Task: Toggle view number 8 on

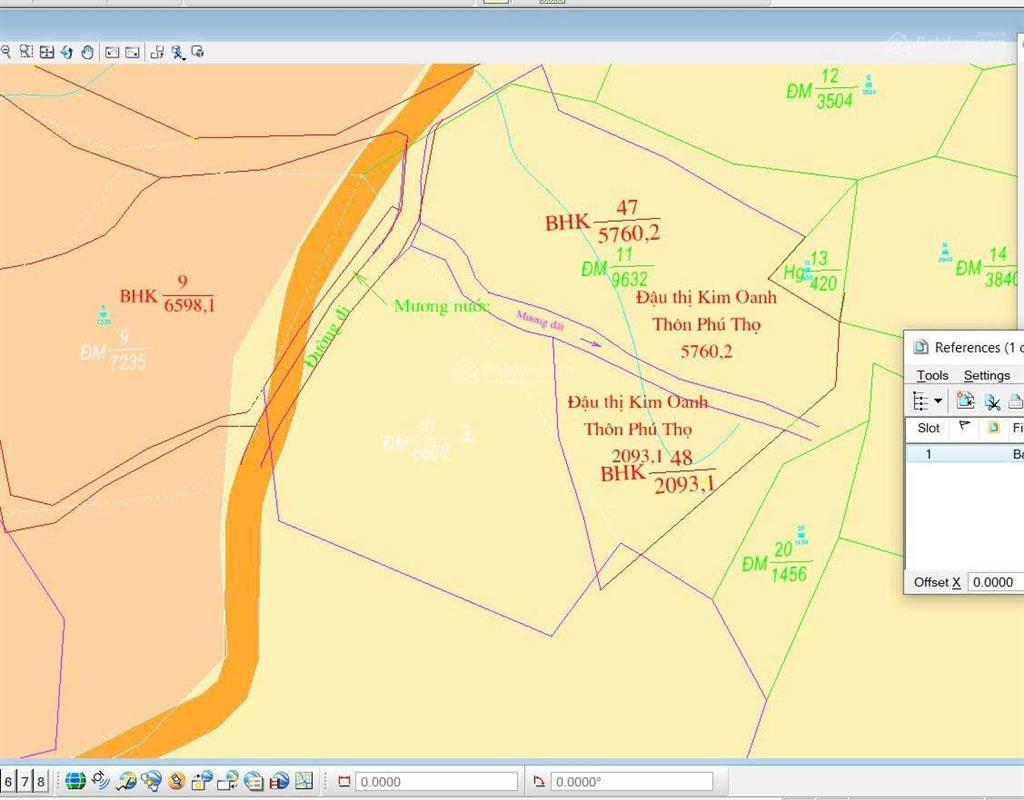Action: [42, 781]
